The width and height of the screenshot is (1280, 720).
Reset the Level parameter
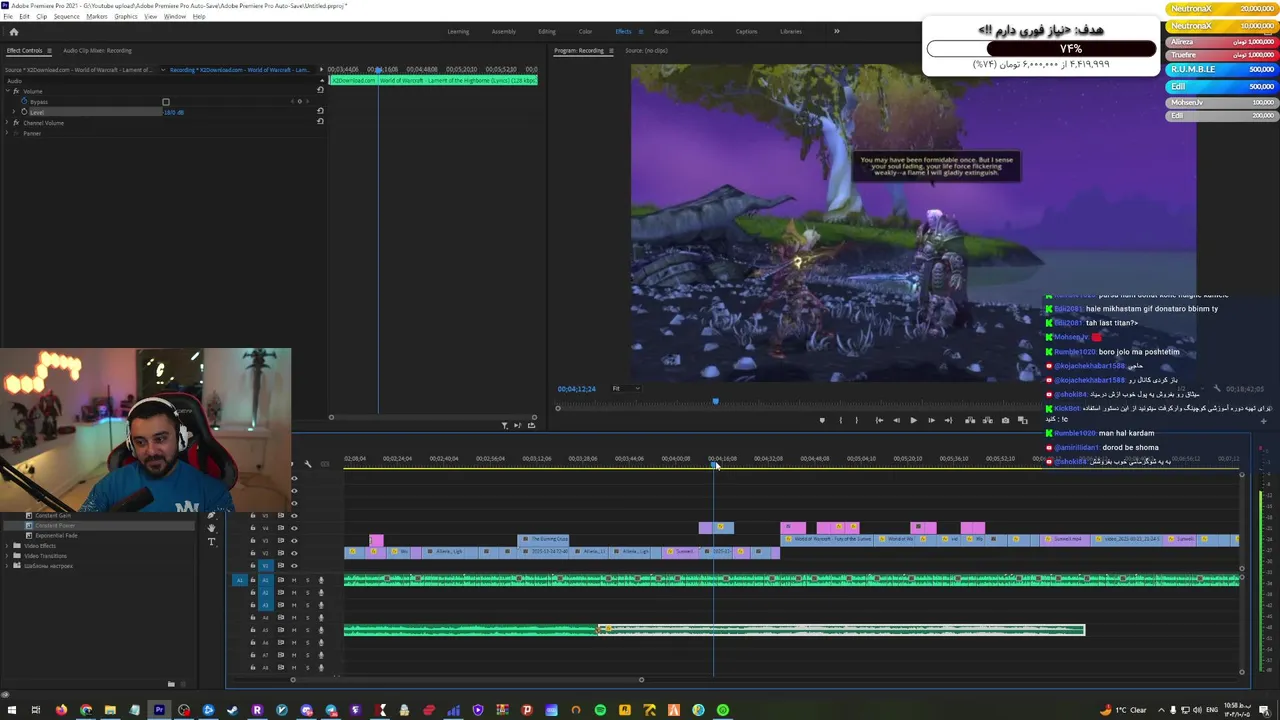pos(320,110)
